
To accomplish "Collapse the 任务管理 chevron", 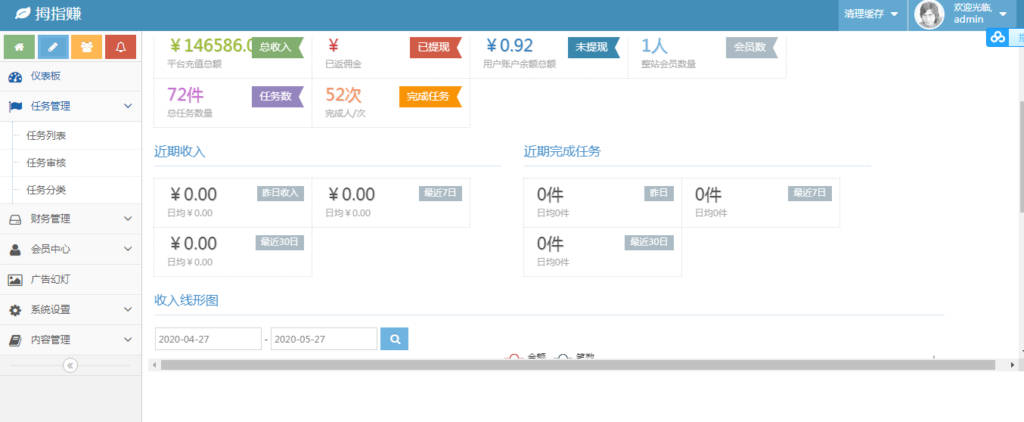I will pos(128,106).
